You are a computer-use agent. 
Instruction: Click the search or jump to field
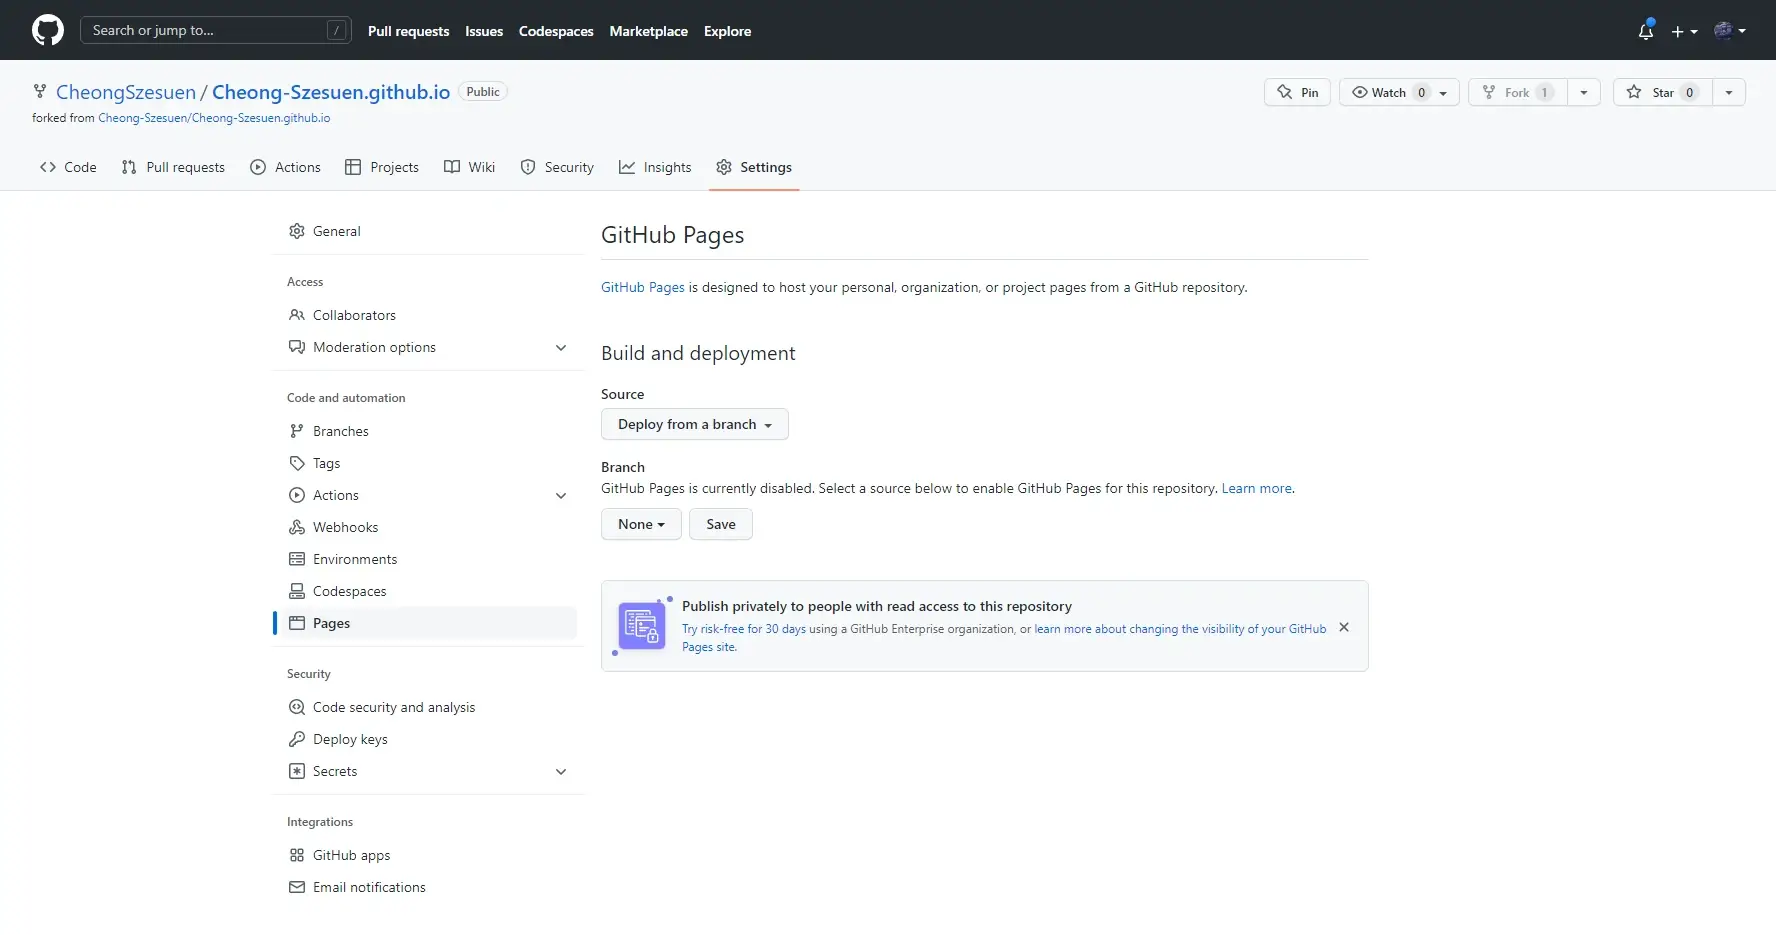coord(215,30)
